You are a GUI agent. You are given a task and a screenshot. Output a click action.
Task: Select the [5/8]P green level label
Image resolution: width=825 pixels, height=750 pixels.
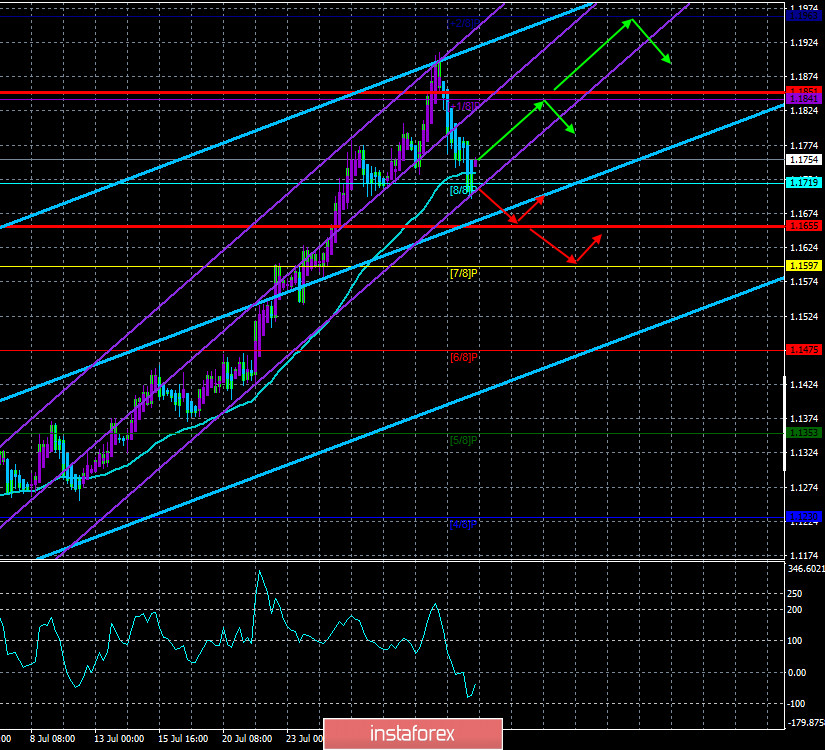tap(462, 440)
